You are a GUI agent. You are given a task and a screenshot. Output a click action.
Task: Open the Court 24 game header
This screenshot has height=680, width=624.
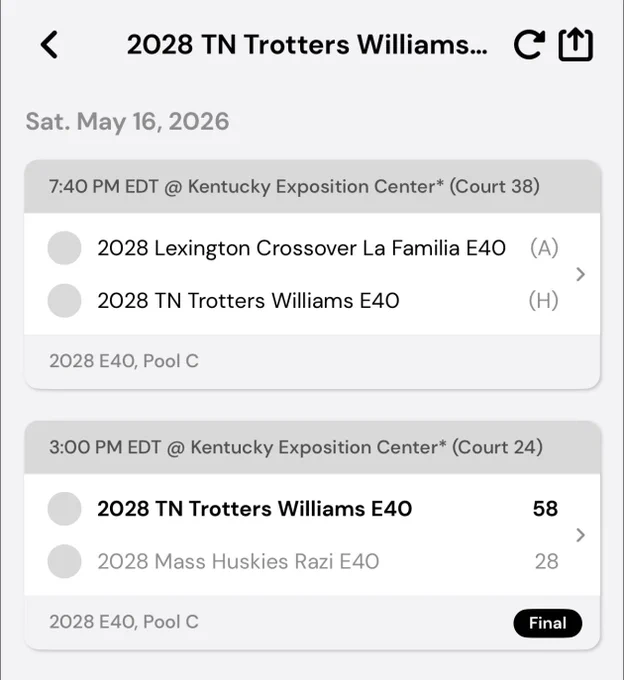click(312, 447)
